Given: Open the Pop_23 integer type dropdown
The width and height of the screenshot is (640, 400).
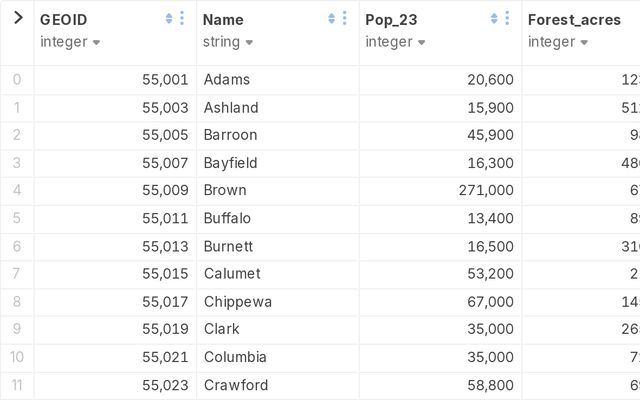Looking at the screenshot, I should 395,42.
